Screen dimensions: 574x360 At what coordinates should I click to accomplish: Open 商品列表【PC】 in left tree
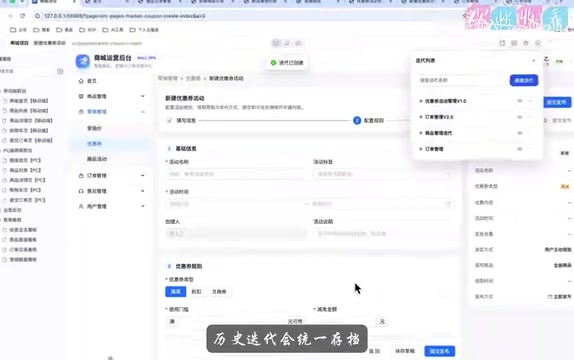[25, 170]
